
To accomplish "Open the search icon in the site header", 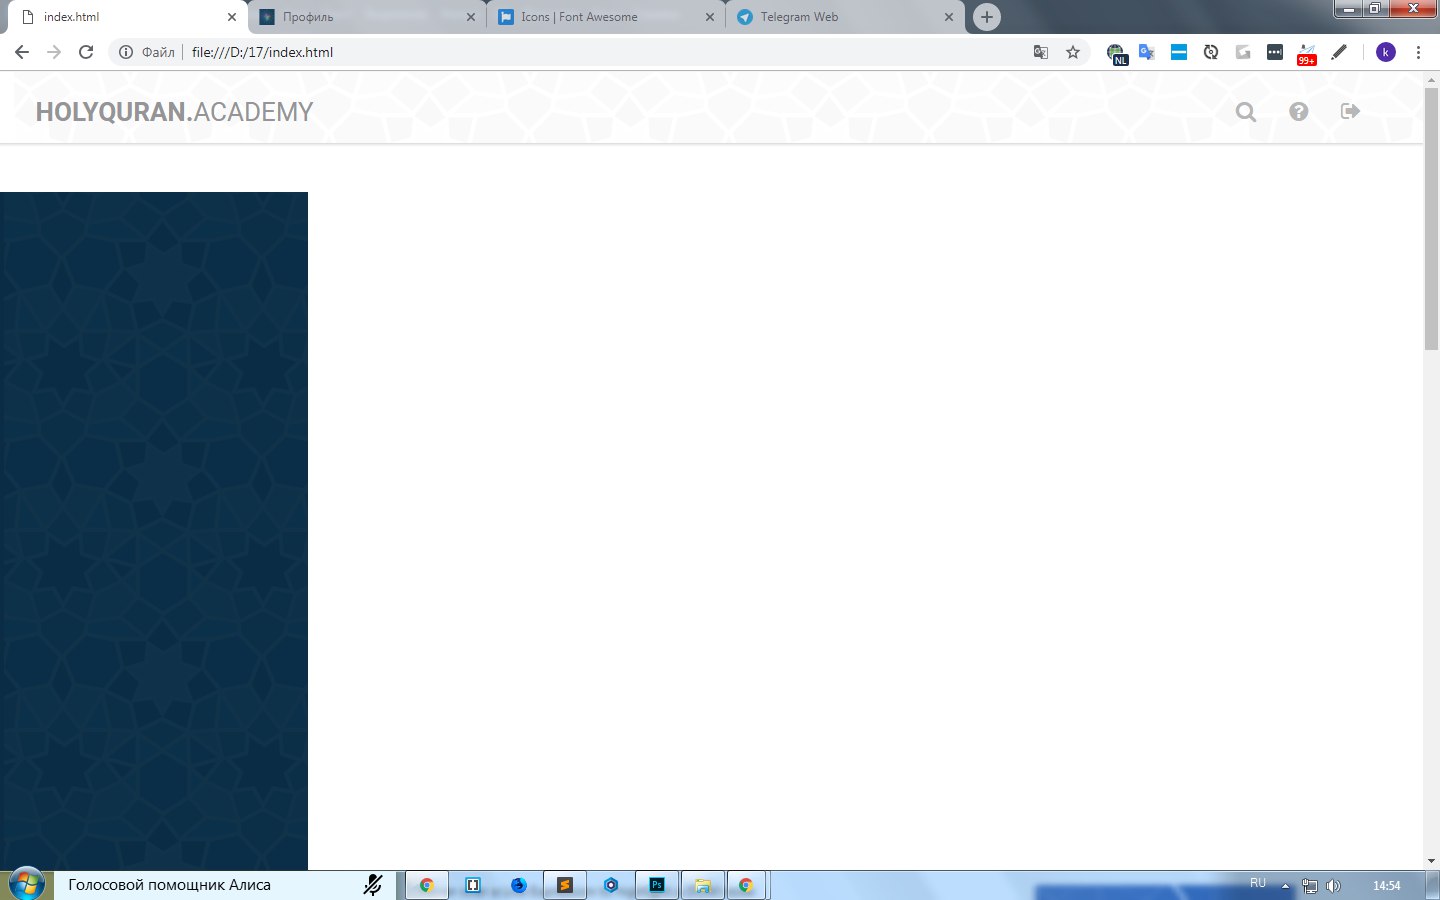I will pyautogui.click(x=1245, y=112).
